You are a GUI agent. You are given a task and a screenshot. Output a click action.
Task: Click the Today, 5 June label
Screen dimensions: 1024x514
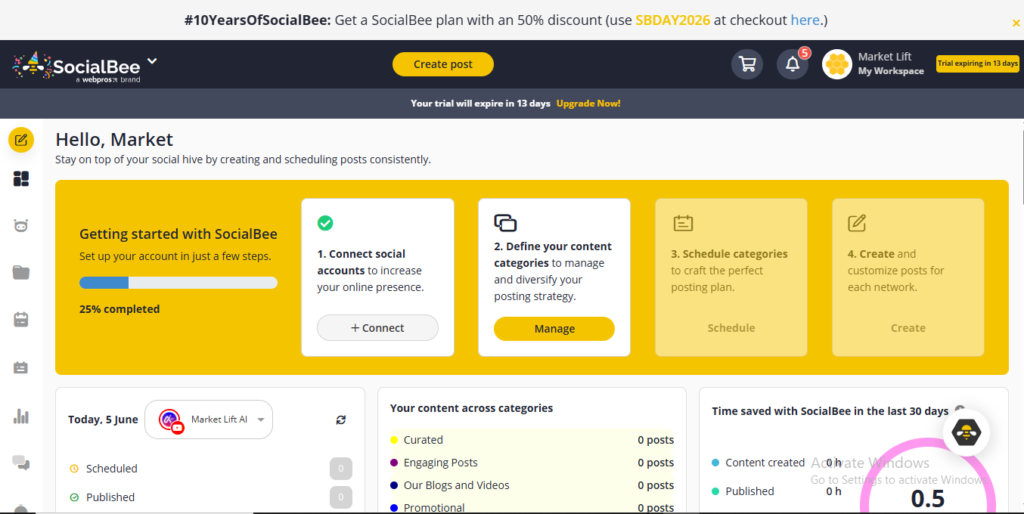(x=103, y=419)
